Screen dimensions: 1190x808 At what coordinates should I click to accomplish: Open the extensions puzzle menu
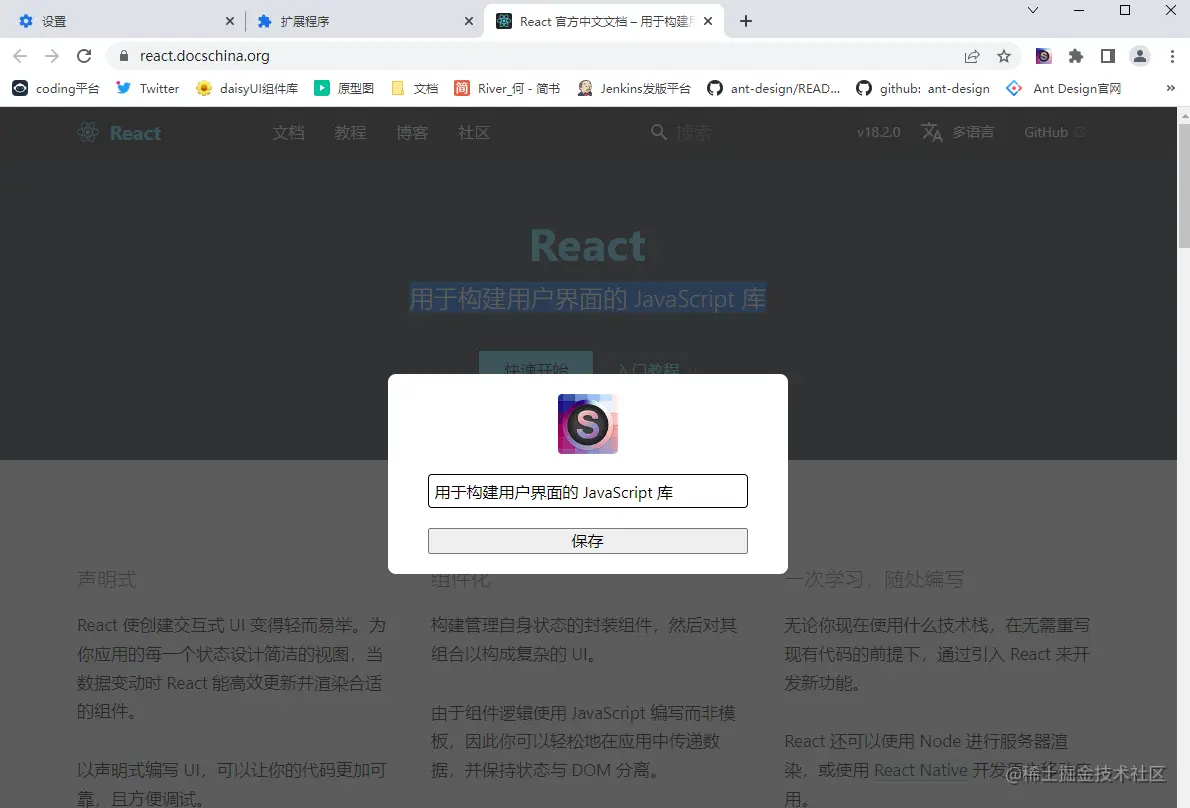pyautogui.click(x=1075, y=56)
